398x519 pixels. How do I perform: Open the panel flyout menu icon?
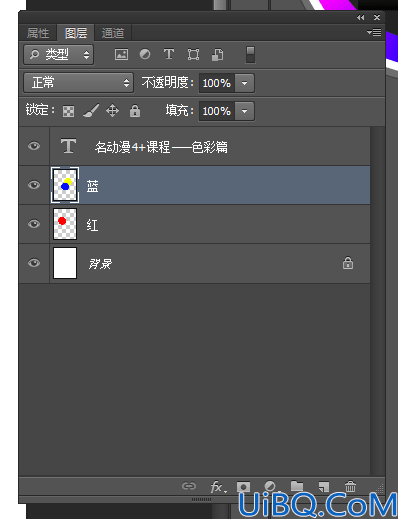click(374, 32)
